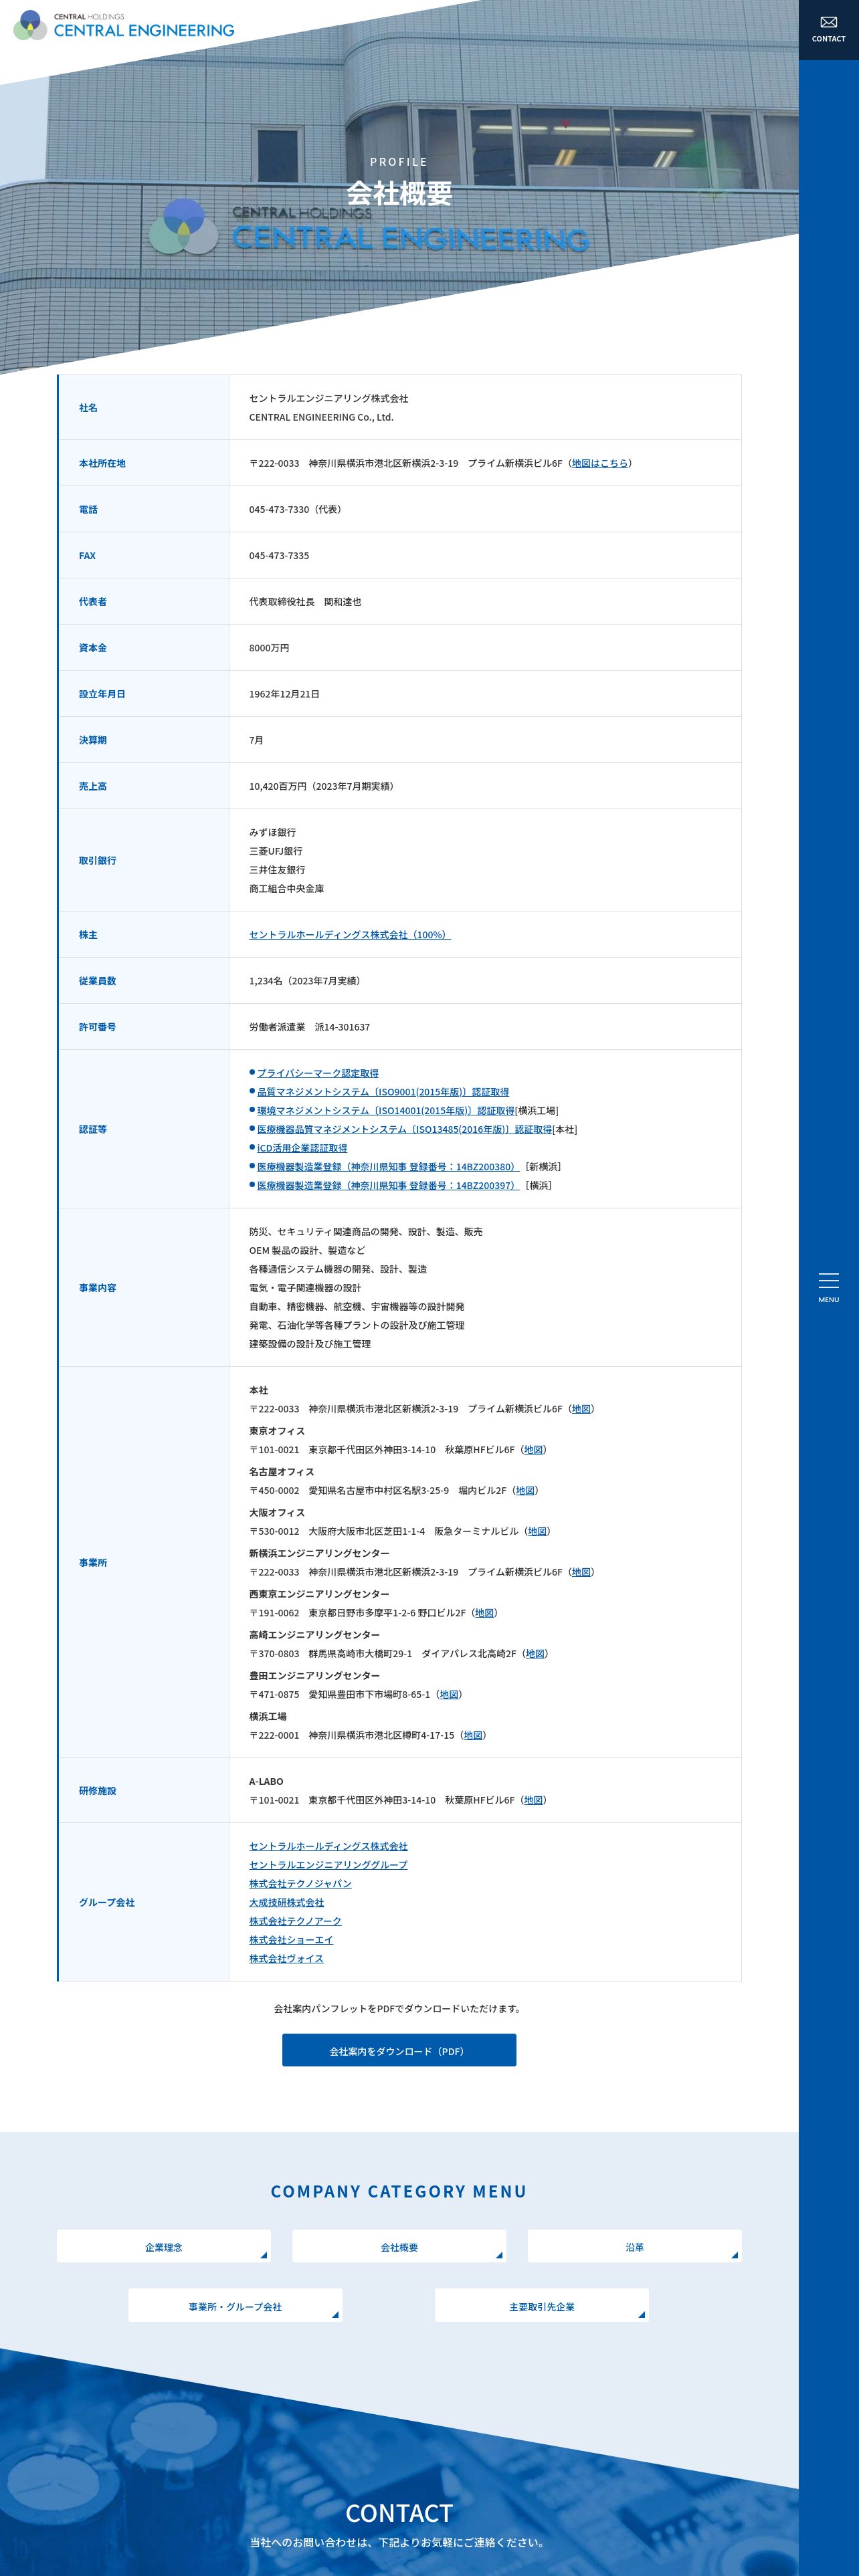
Task: Open 大成技研株式会社 link
Action: tap(286, 1902)
